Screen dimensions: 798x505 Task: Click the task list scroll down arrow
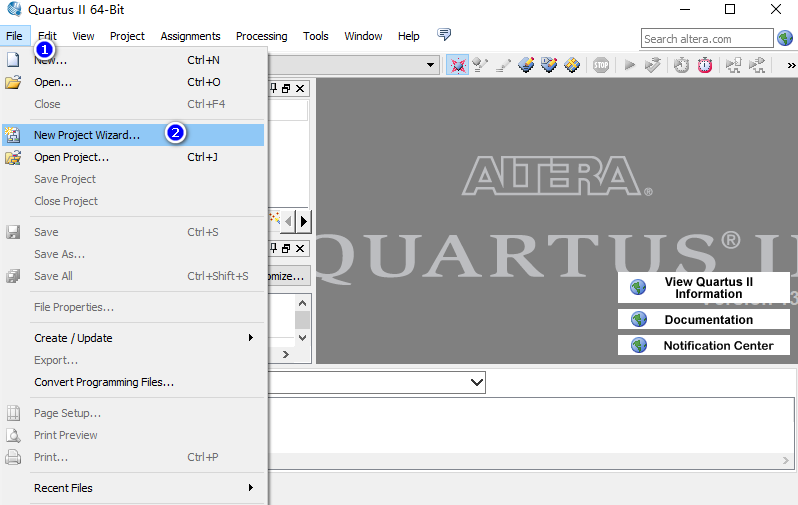pyautogui.click(x=302, y=338)
